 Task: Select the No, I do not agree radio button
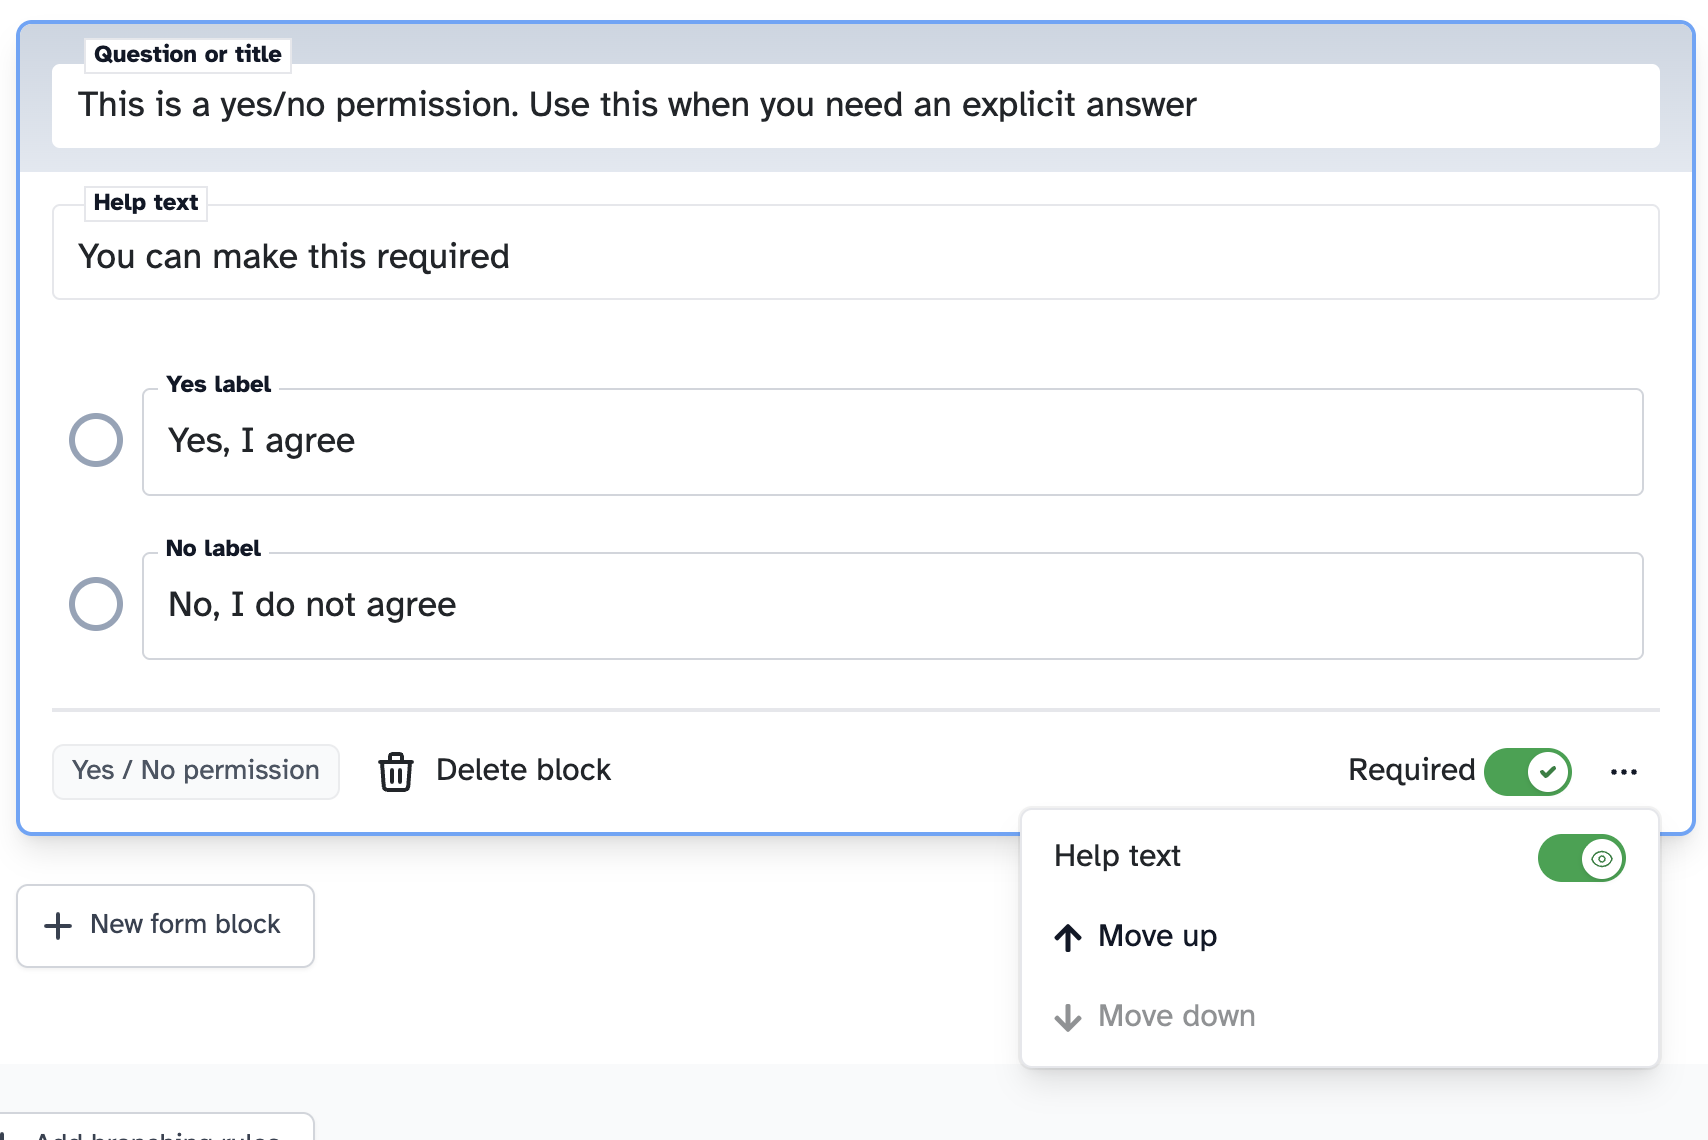point(95,603)
